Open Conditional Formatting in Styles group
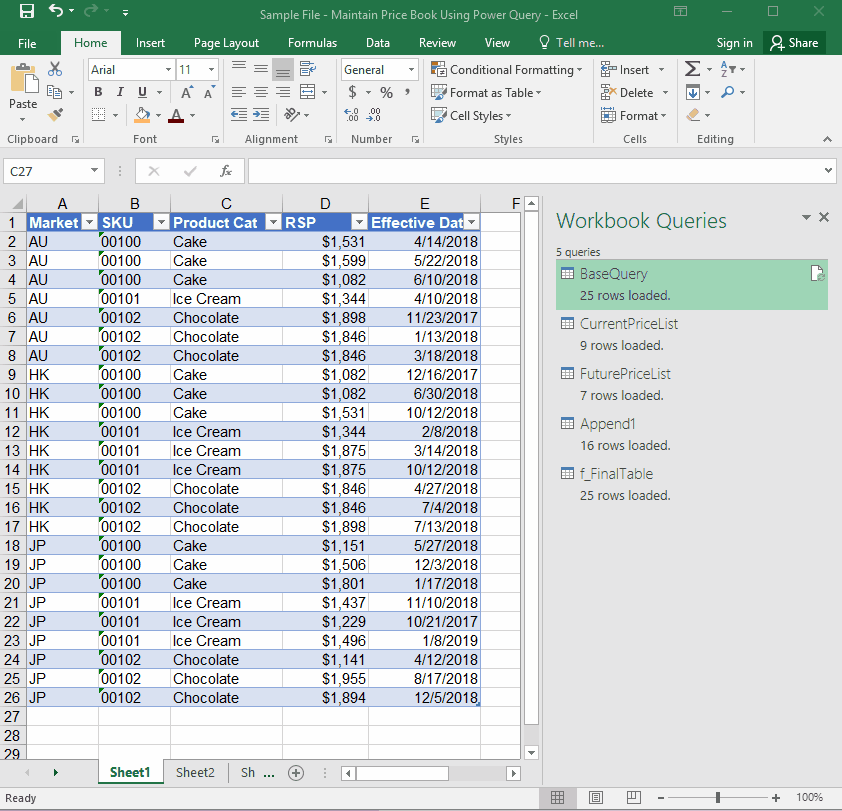842x811 pixels. pyautogui.click(x=508, y=70)
